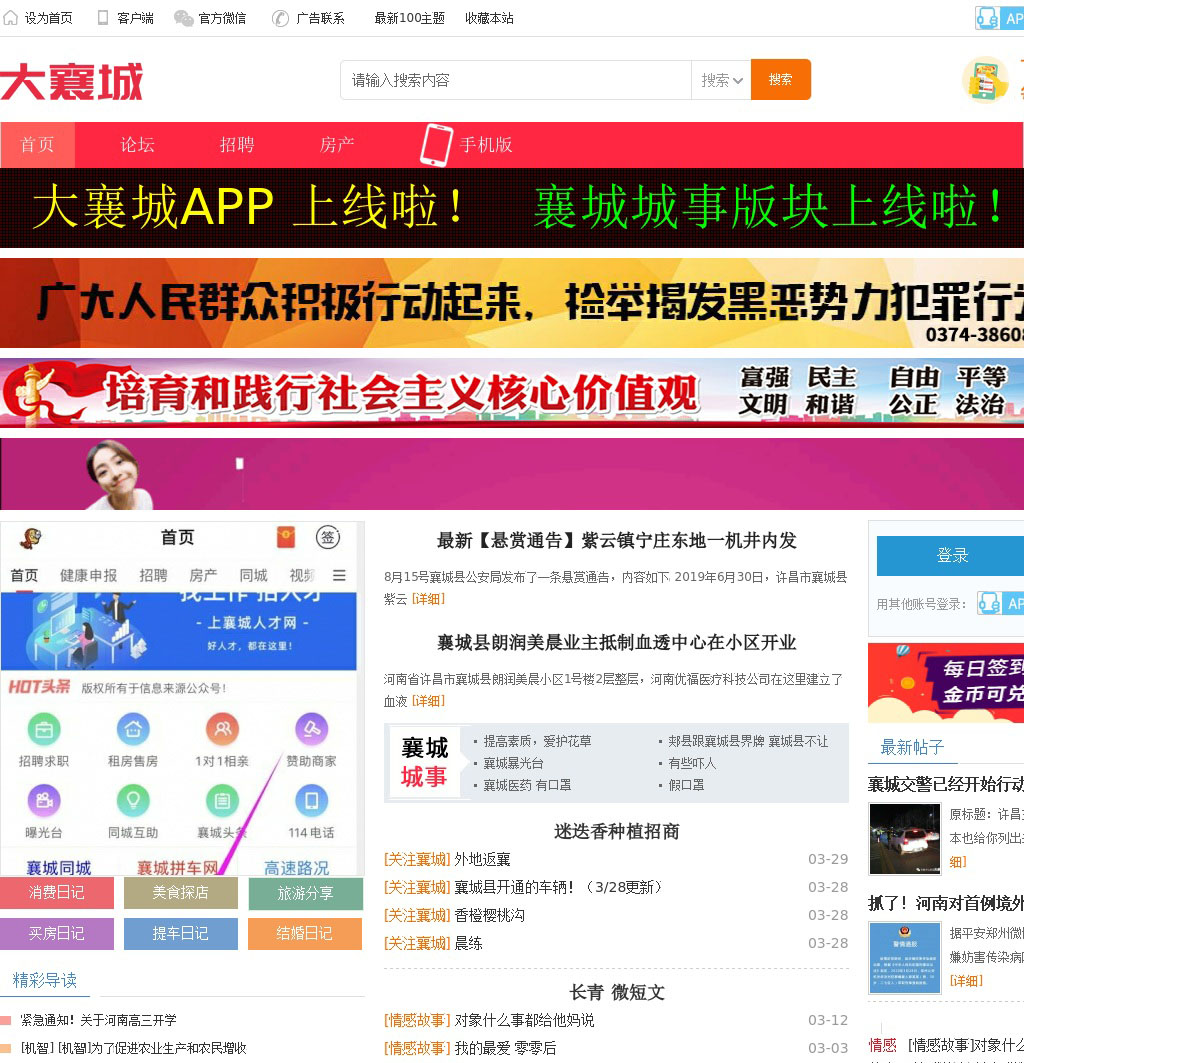Click the 赞助商家 gavel icon
Image resolution: width=1200 pixels, height=1063 pixels.
(x=311, y=730)
